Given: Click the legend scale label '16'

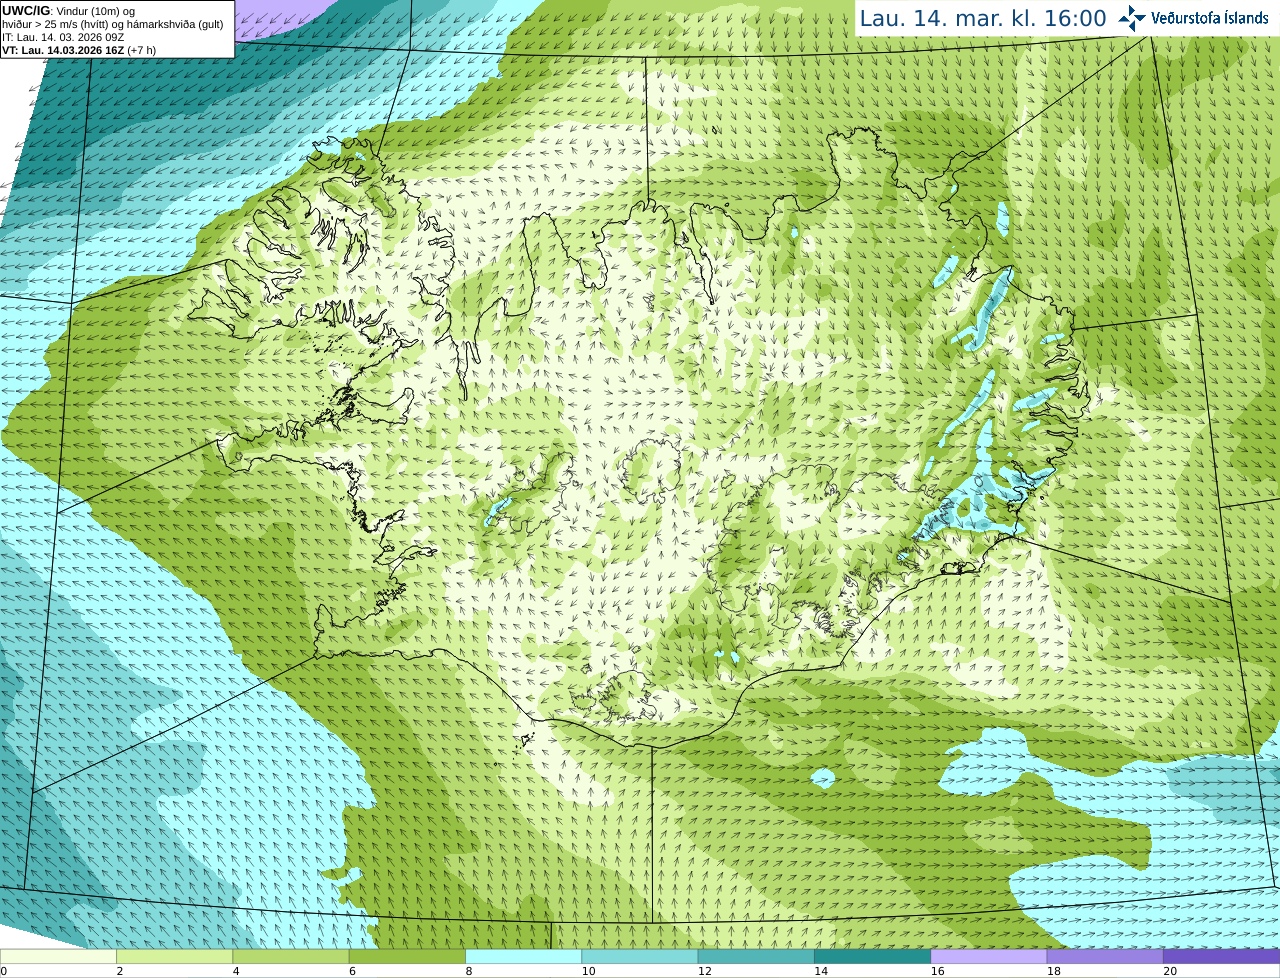Looking at the screenshot, I should 937,971.
